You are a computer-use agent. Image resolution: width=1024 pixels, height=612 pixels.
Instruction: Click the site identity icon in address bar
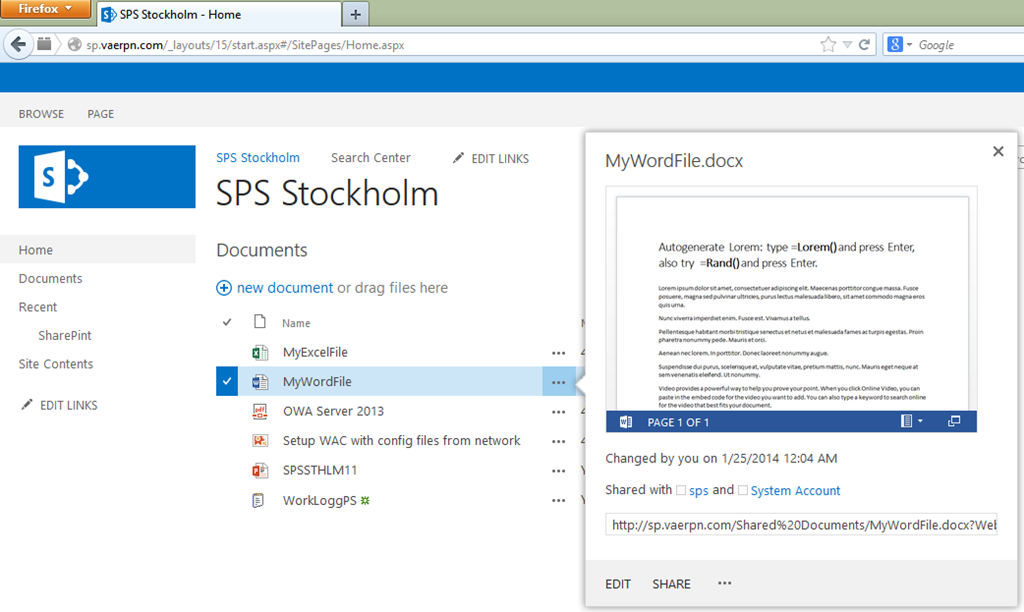coord(74,44)
